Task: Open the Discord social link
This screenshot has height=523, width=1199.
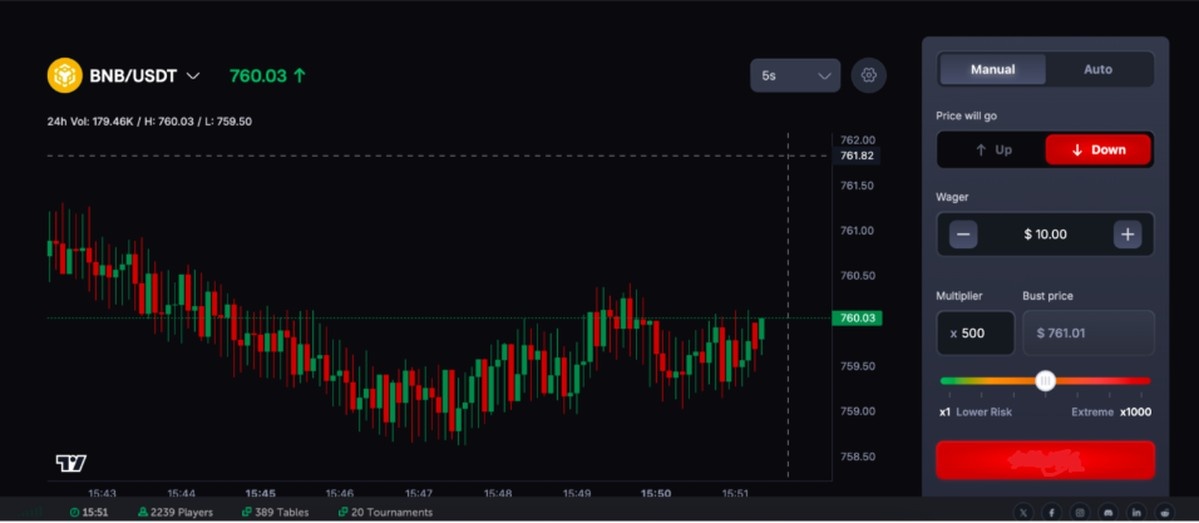Action: pos(1108,512)
